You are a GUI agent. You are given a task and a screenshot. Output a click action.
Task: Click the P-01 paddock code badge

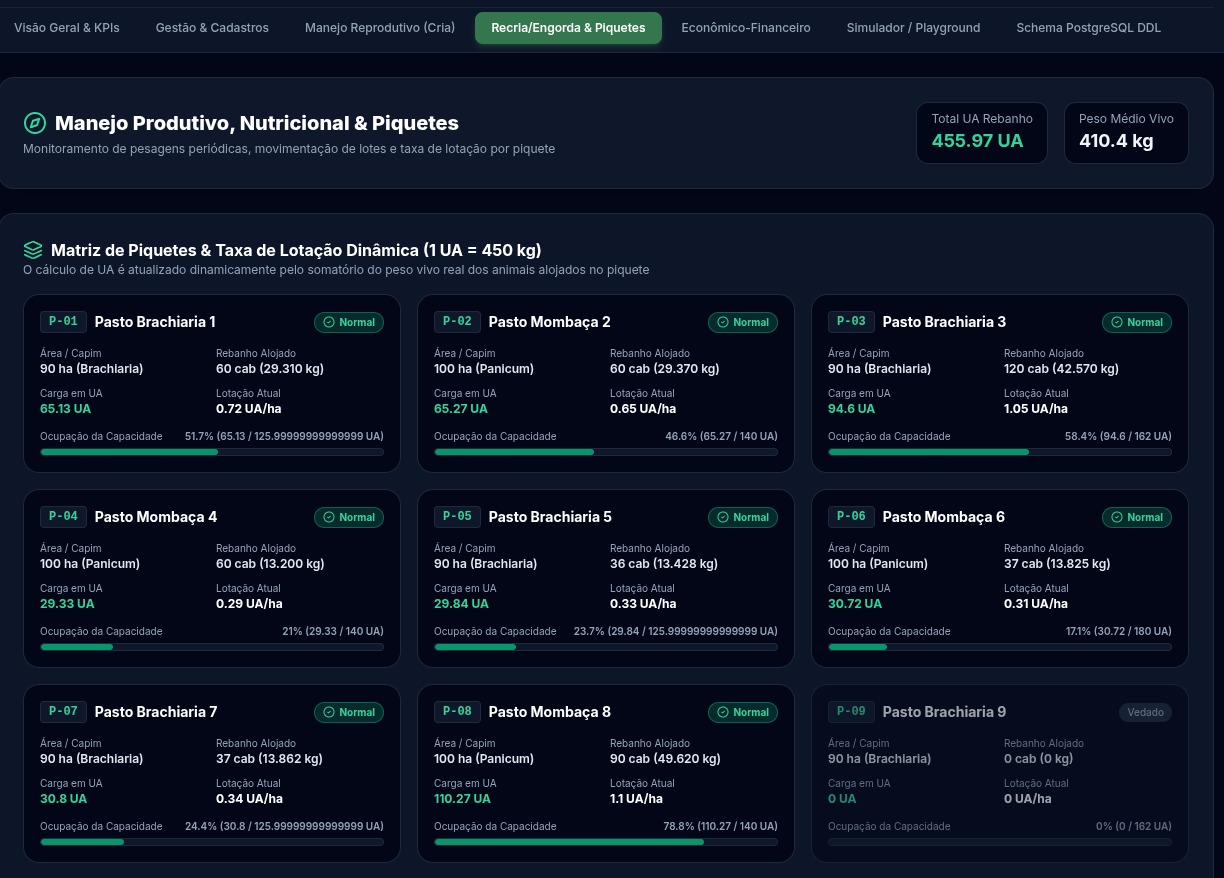pos(63,321)
